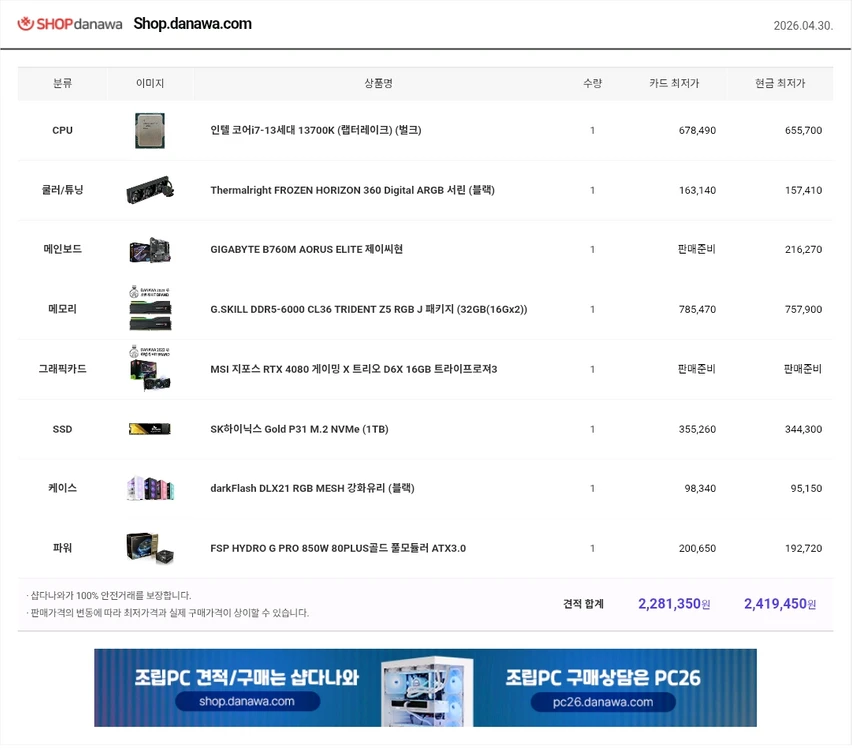This screenshot has height=750, width=852.
Task: Click FSP HYDRO G PRO 850W name
Action: [x=338, y=548]
